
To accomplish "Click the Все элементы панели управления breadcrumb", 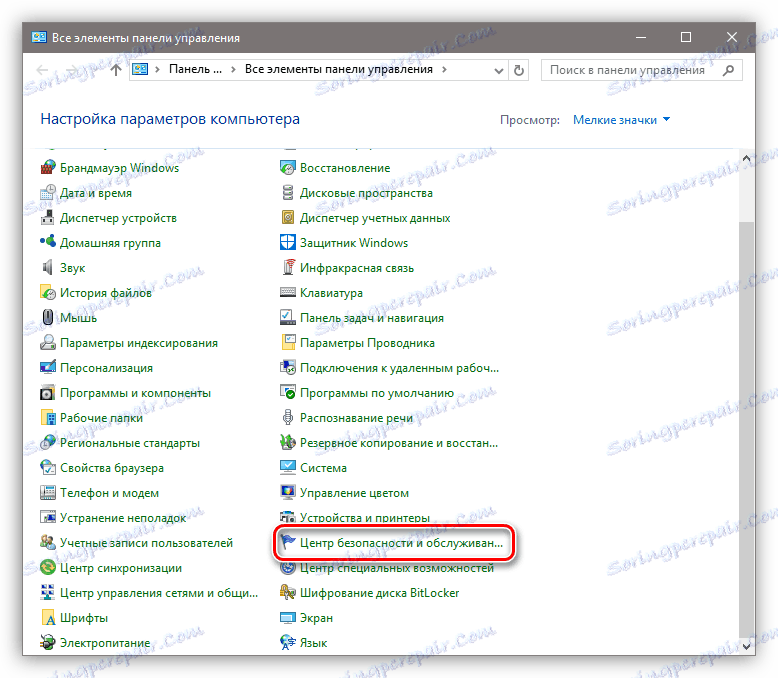I will pos(339,69).
